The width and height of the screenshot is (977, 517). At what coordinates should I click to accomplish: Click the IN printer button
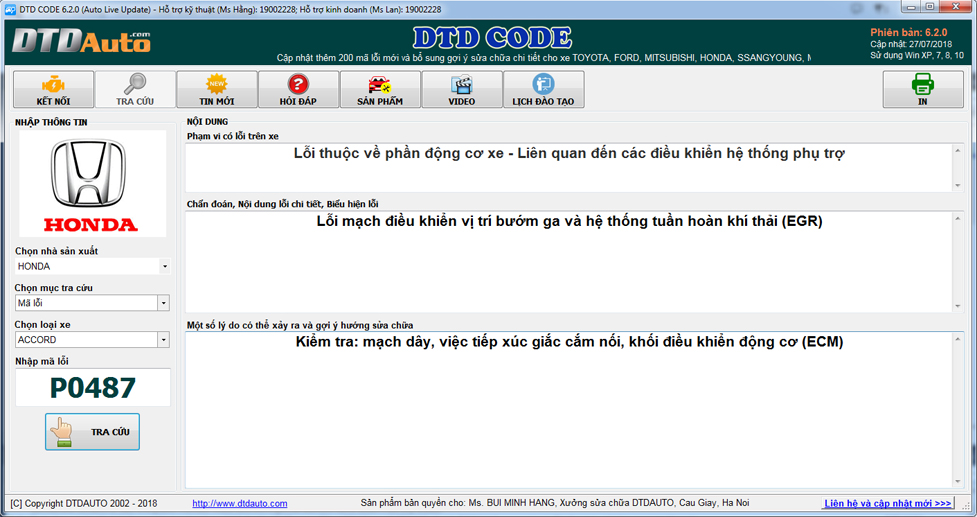pos(923,90)
